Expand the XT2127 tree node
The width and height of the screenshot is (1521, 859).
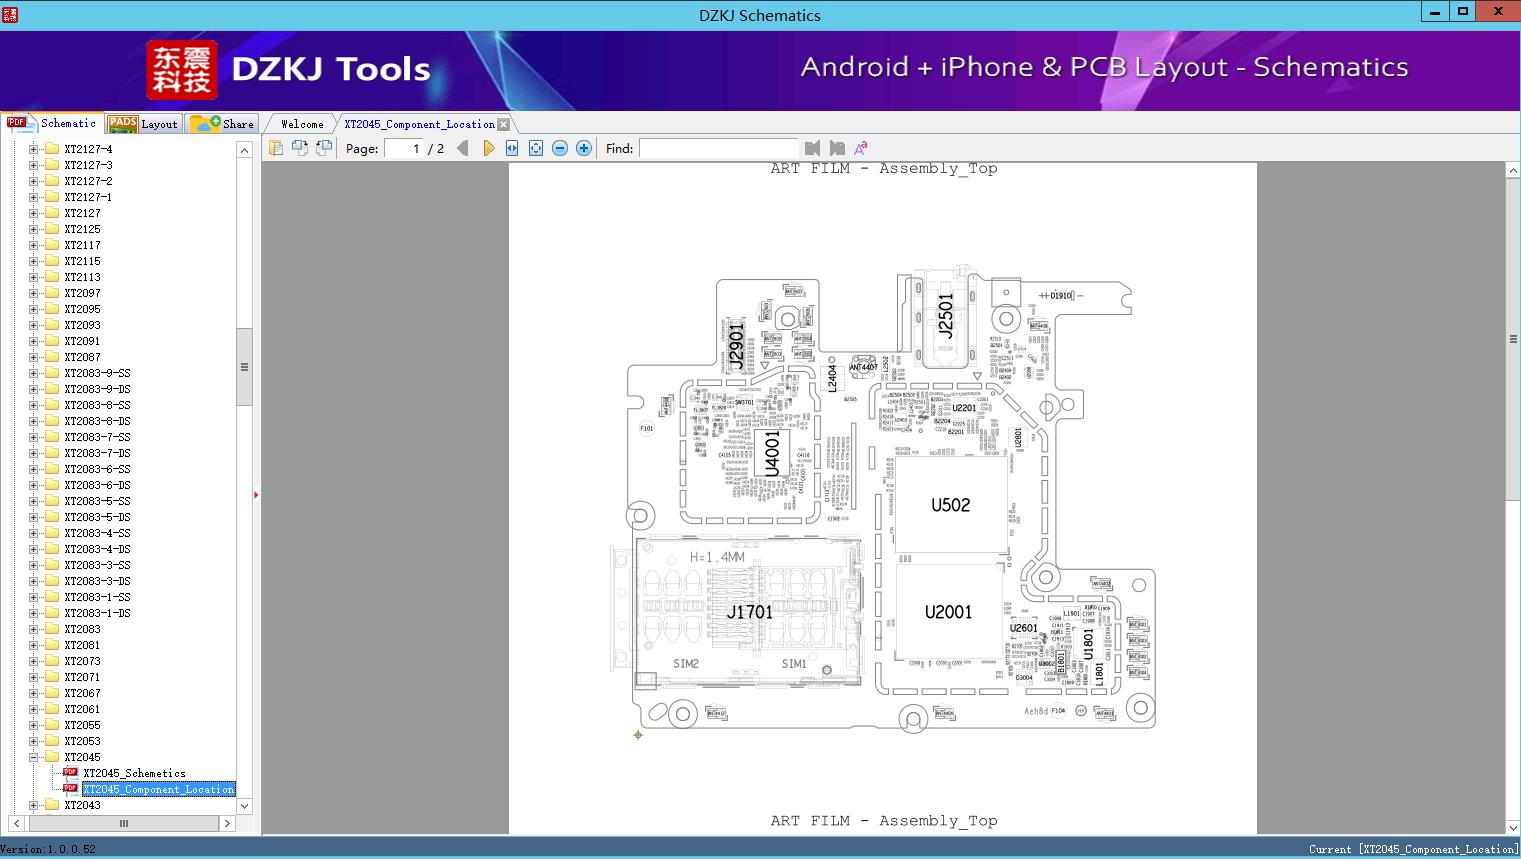pyautogui.click(x=33, y=213)
